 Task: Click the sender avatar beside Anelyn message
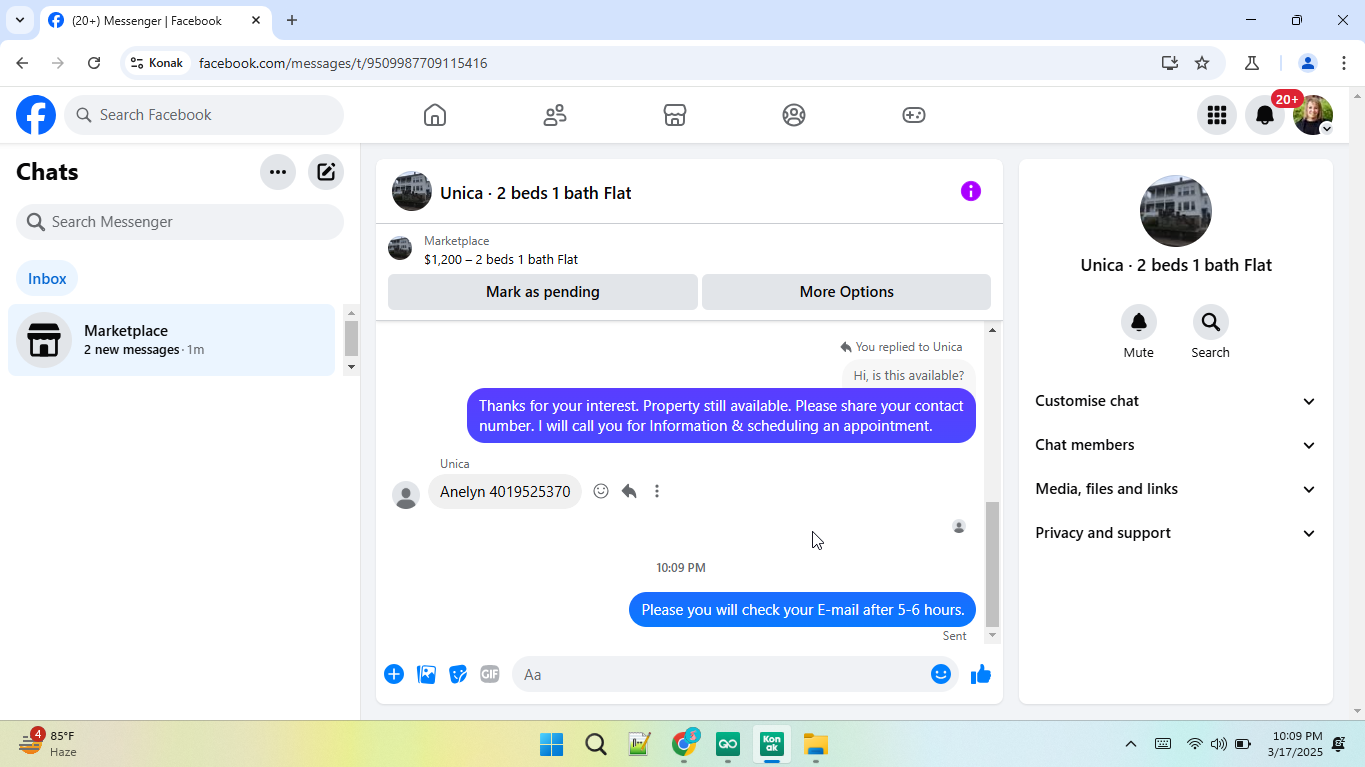coord(406,495)
